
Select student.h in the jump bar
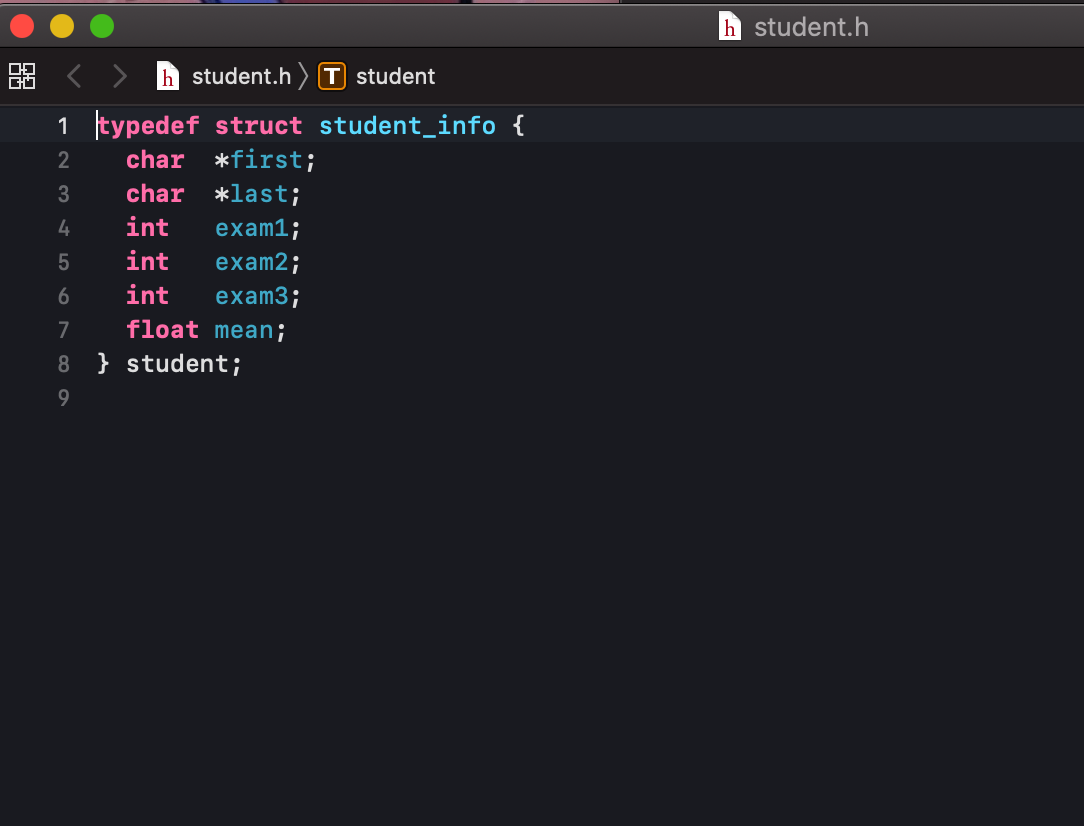(241, 76)
